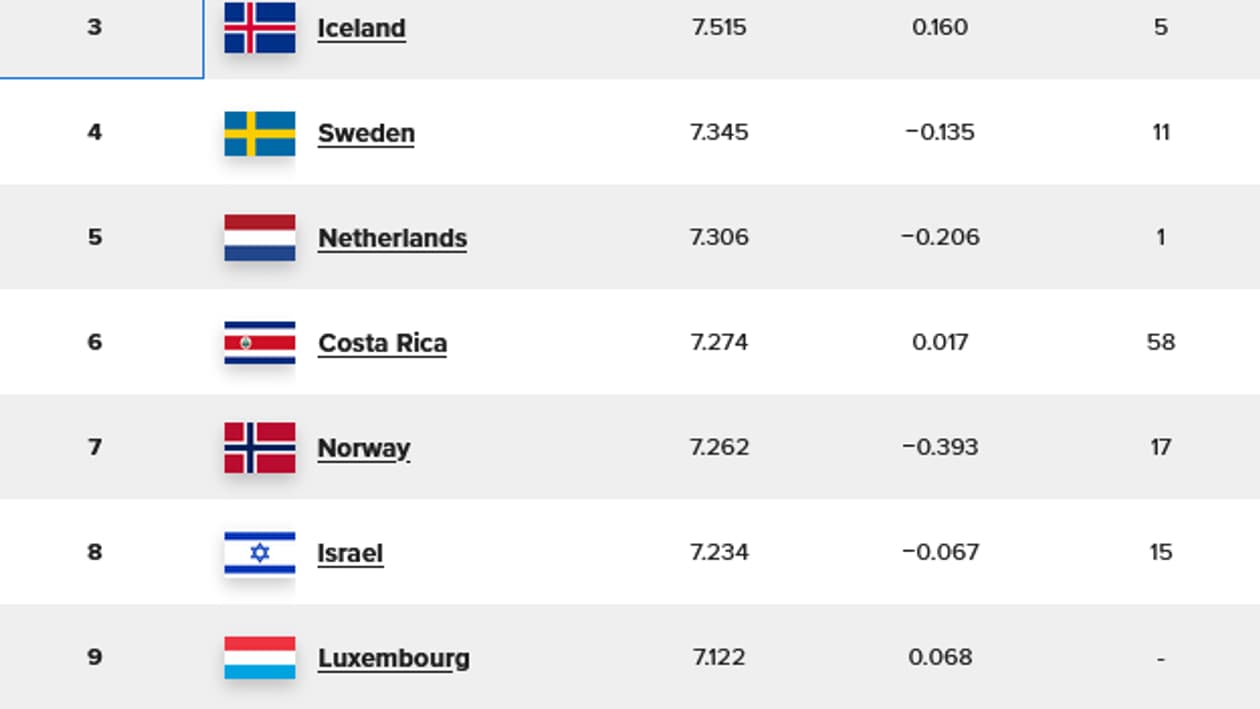The image size is (1260, 709).
Task: Click the Israel flag icon
Action: [258, 553]
